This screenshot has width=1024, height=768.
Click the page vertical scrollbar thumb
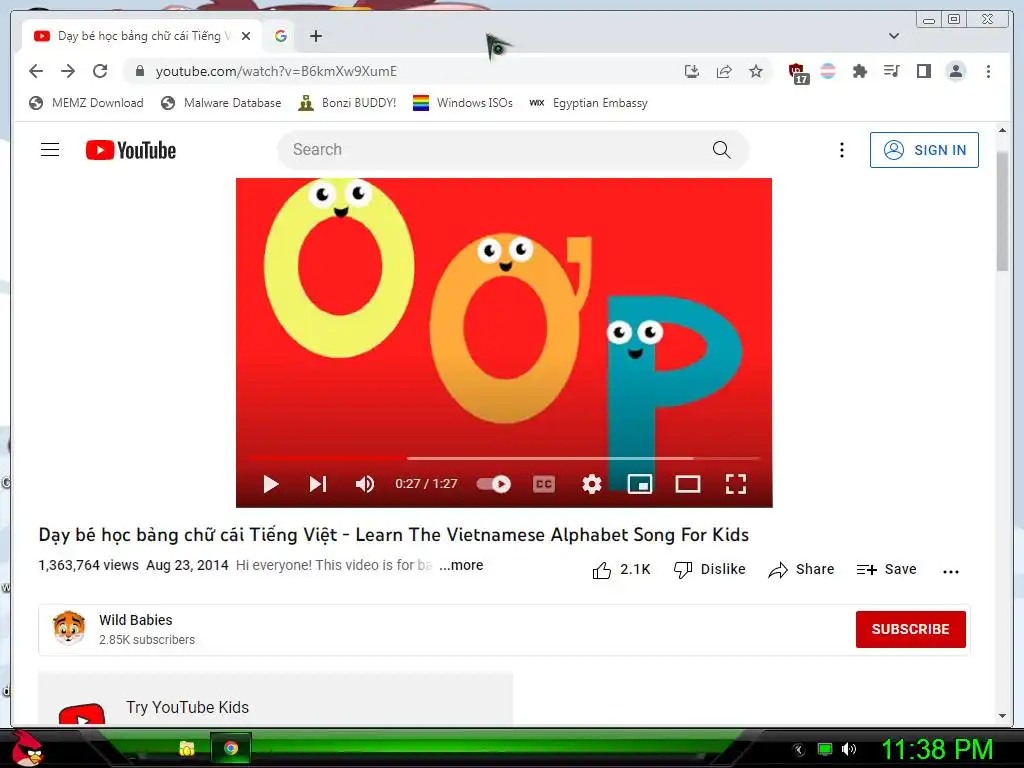coord(1002,210)
